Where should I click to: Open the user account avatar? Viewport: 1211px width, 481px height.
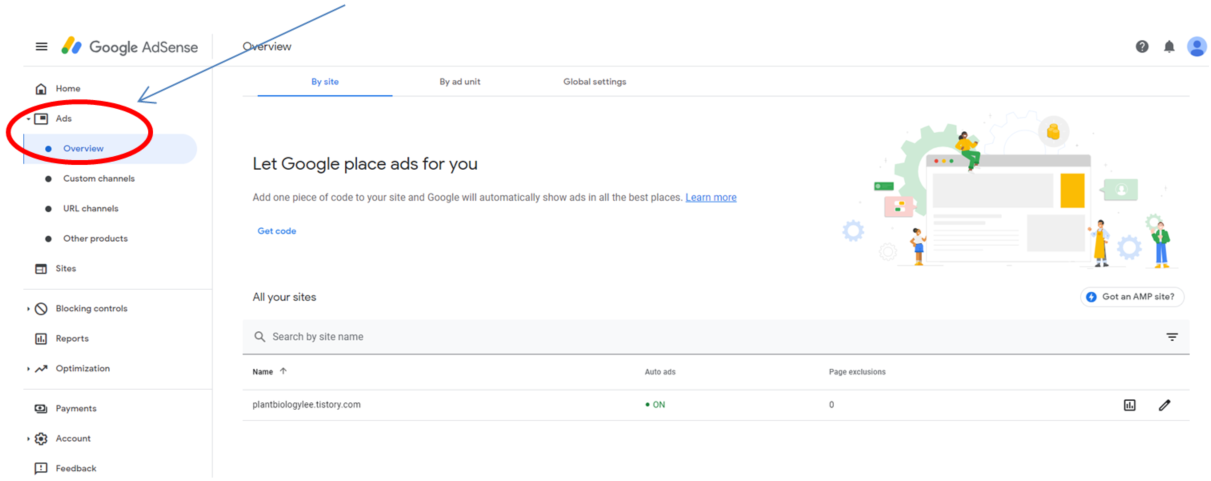[x=1197, y=46]
